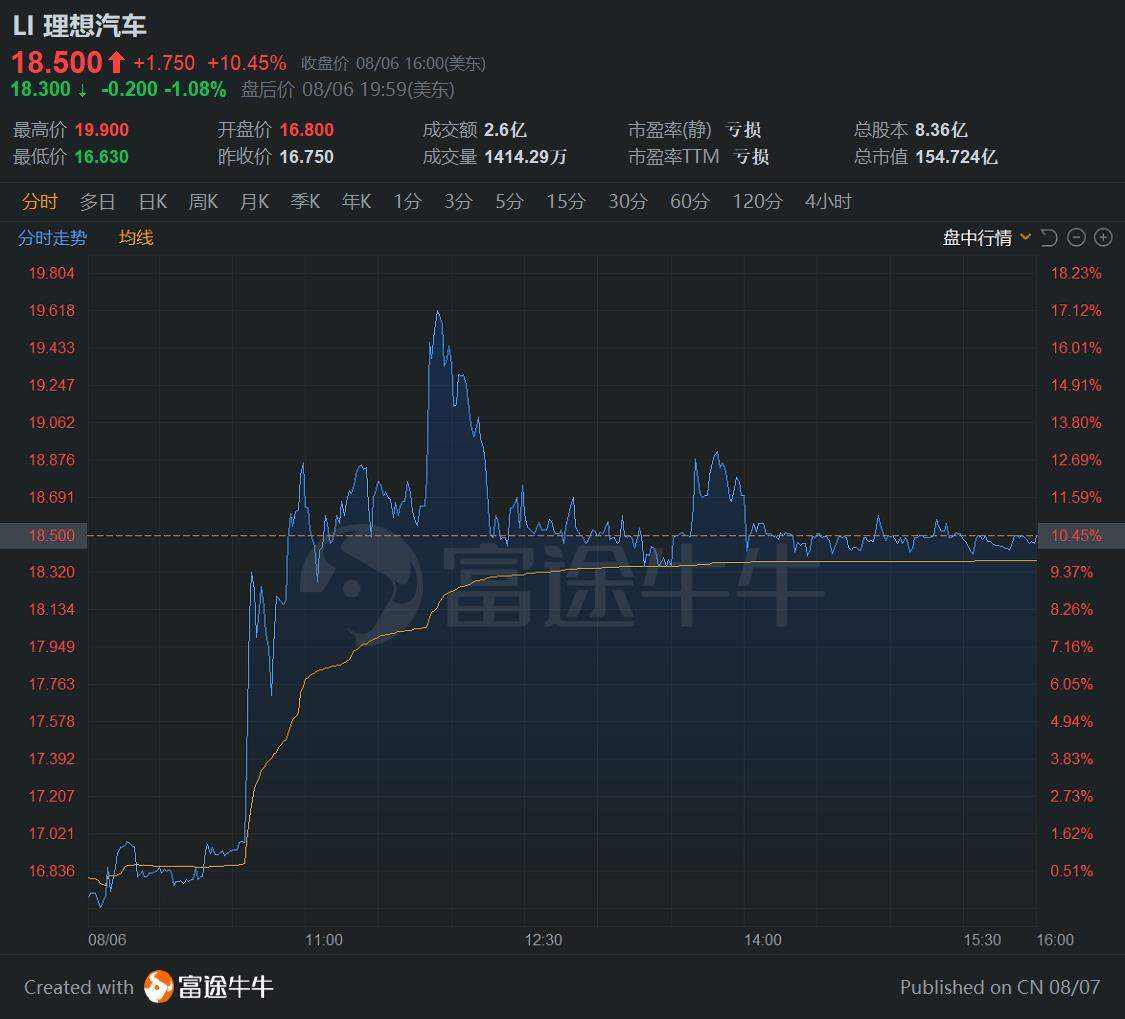Click the 10.45% percent axis marker
1125x1019 pixels.
click(x=1081, y=535)
